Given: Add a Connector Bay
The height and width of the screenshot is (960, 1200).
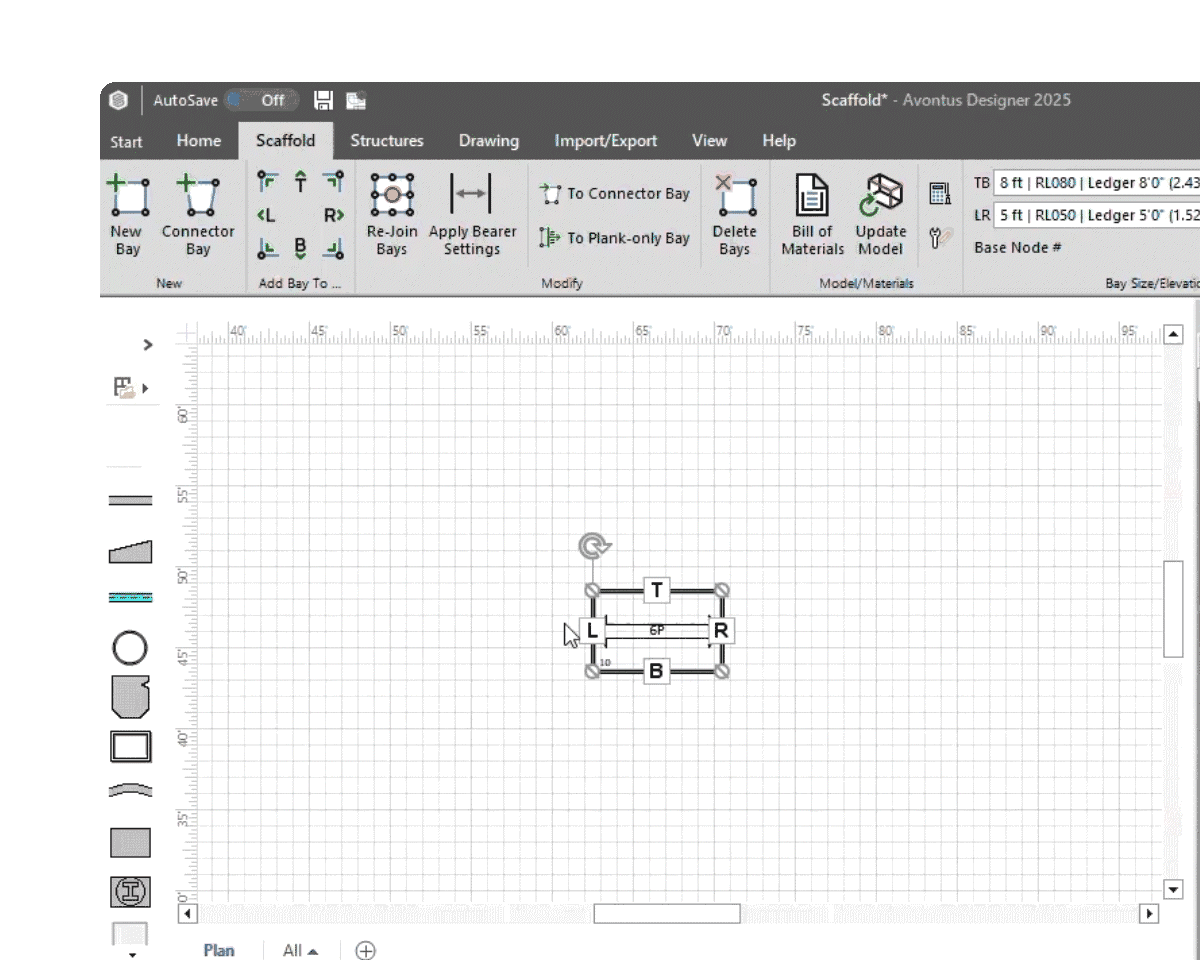Looking at the screenshot, I should click(x=197, y=215).
